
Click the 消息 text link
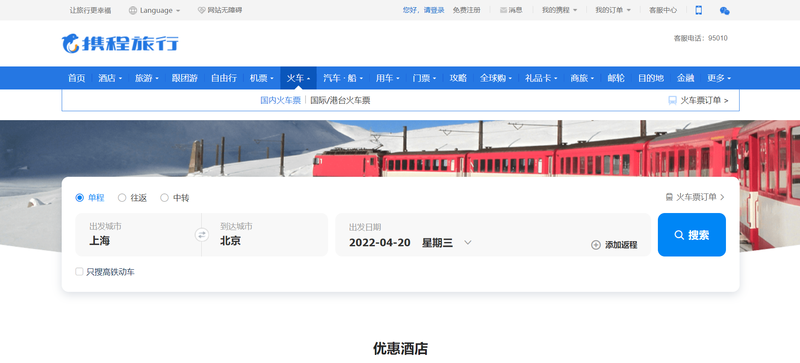pos(515,10)
